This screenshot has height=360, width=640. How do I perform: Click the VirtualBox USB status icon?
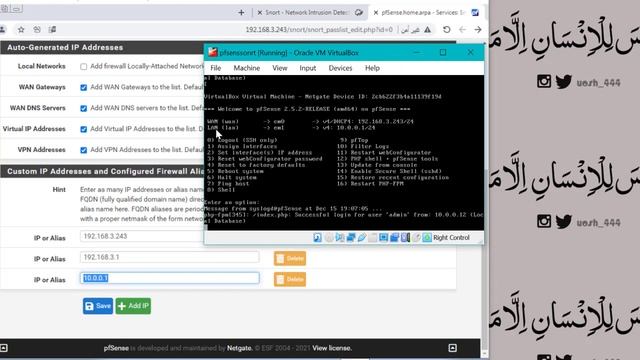coord(362,238)
